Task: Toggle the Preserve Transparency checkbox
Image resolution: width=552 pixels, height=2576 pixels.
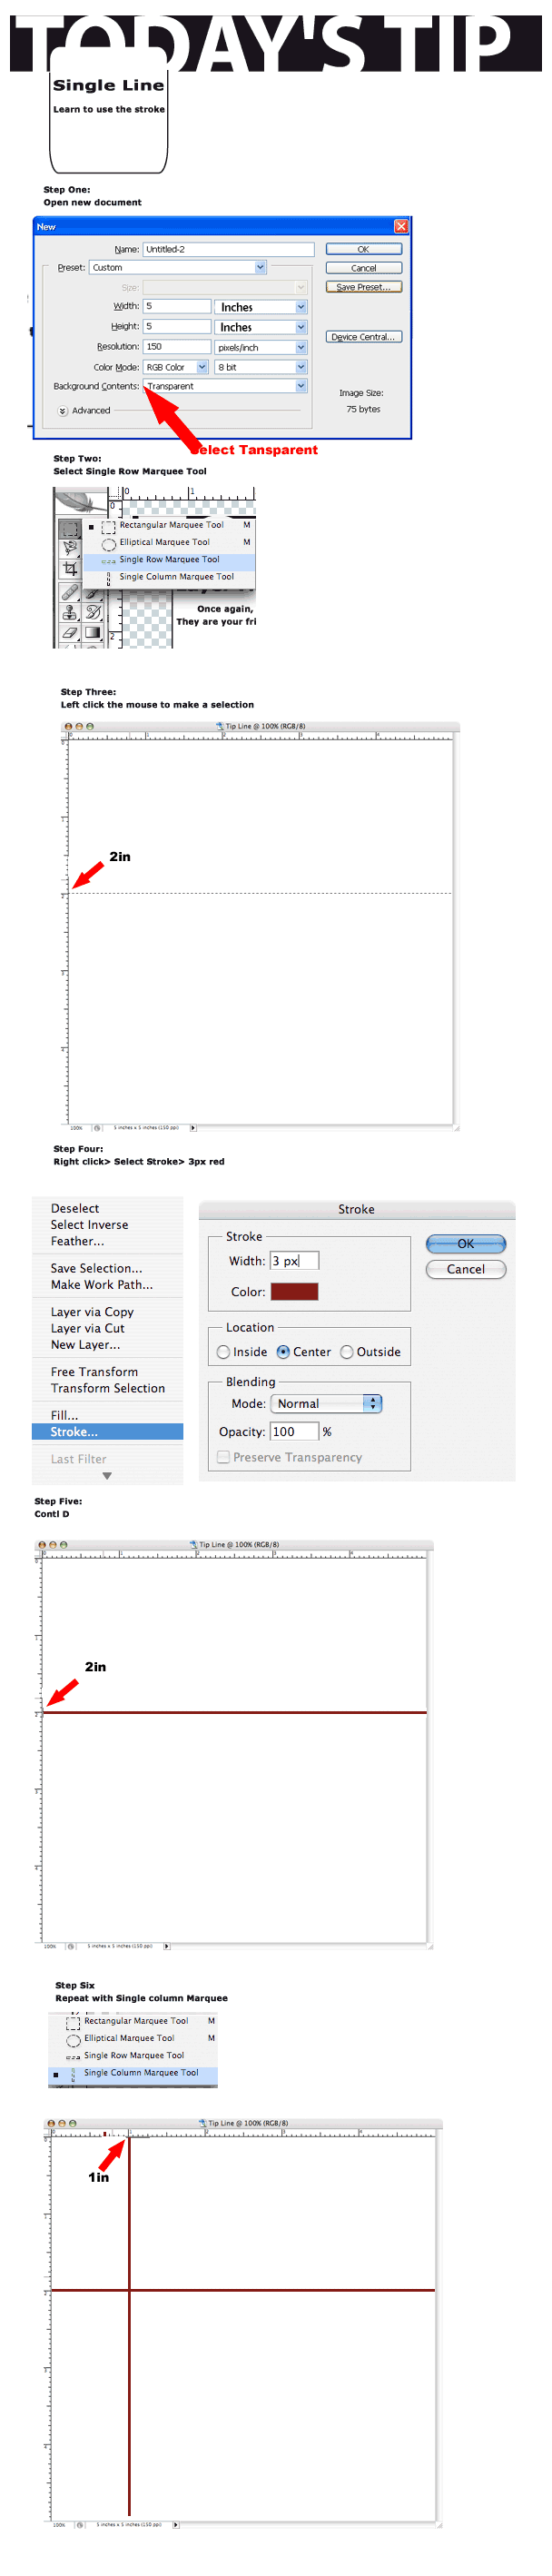Action: [x=224, y=1458]
